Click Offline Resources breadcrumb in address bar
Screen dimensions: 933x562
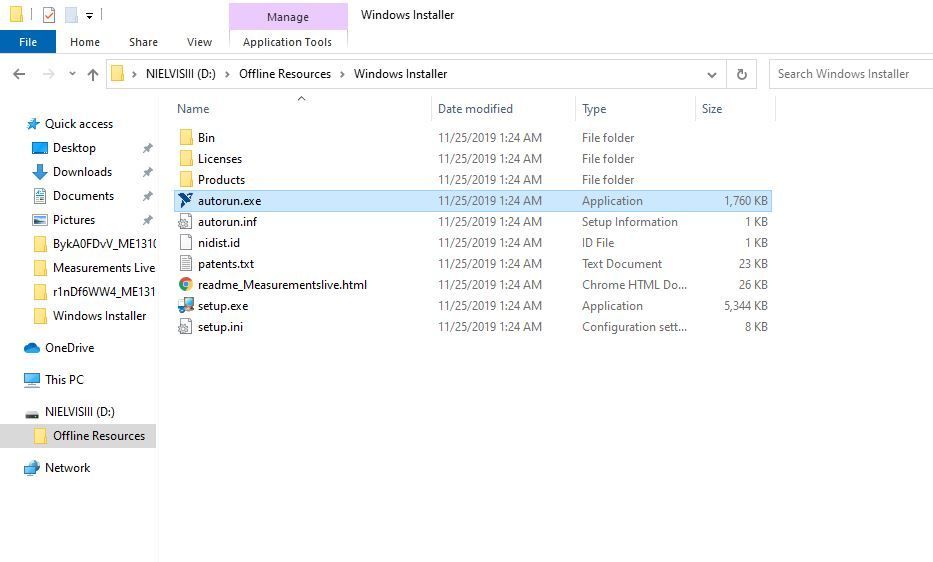pyautogui.click(x=285, y=74)
